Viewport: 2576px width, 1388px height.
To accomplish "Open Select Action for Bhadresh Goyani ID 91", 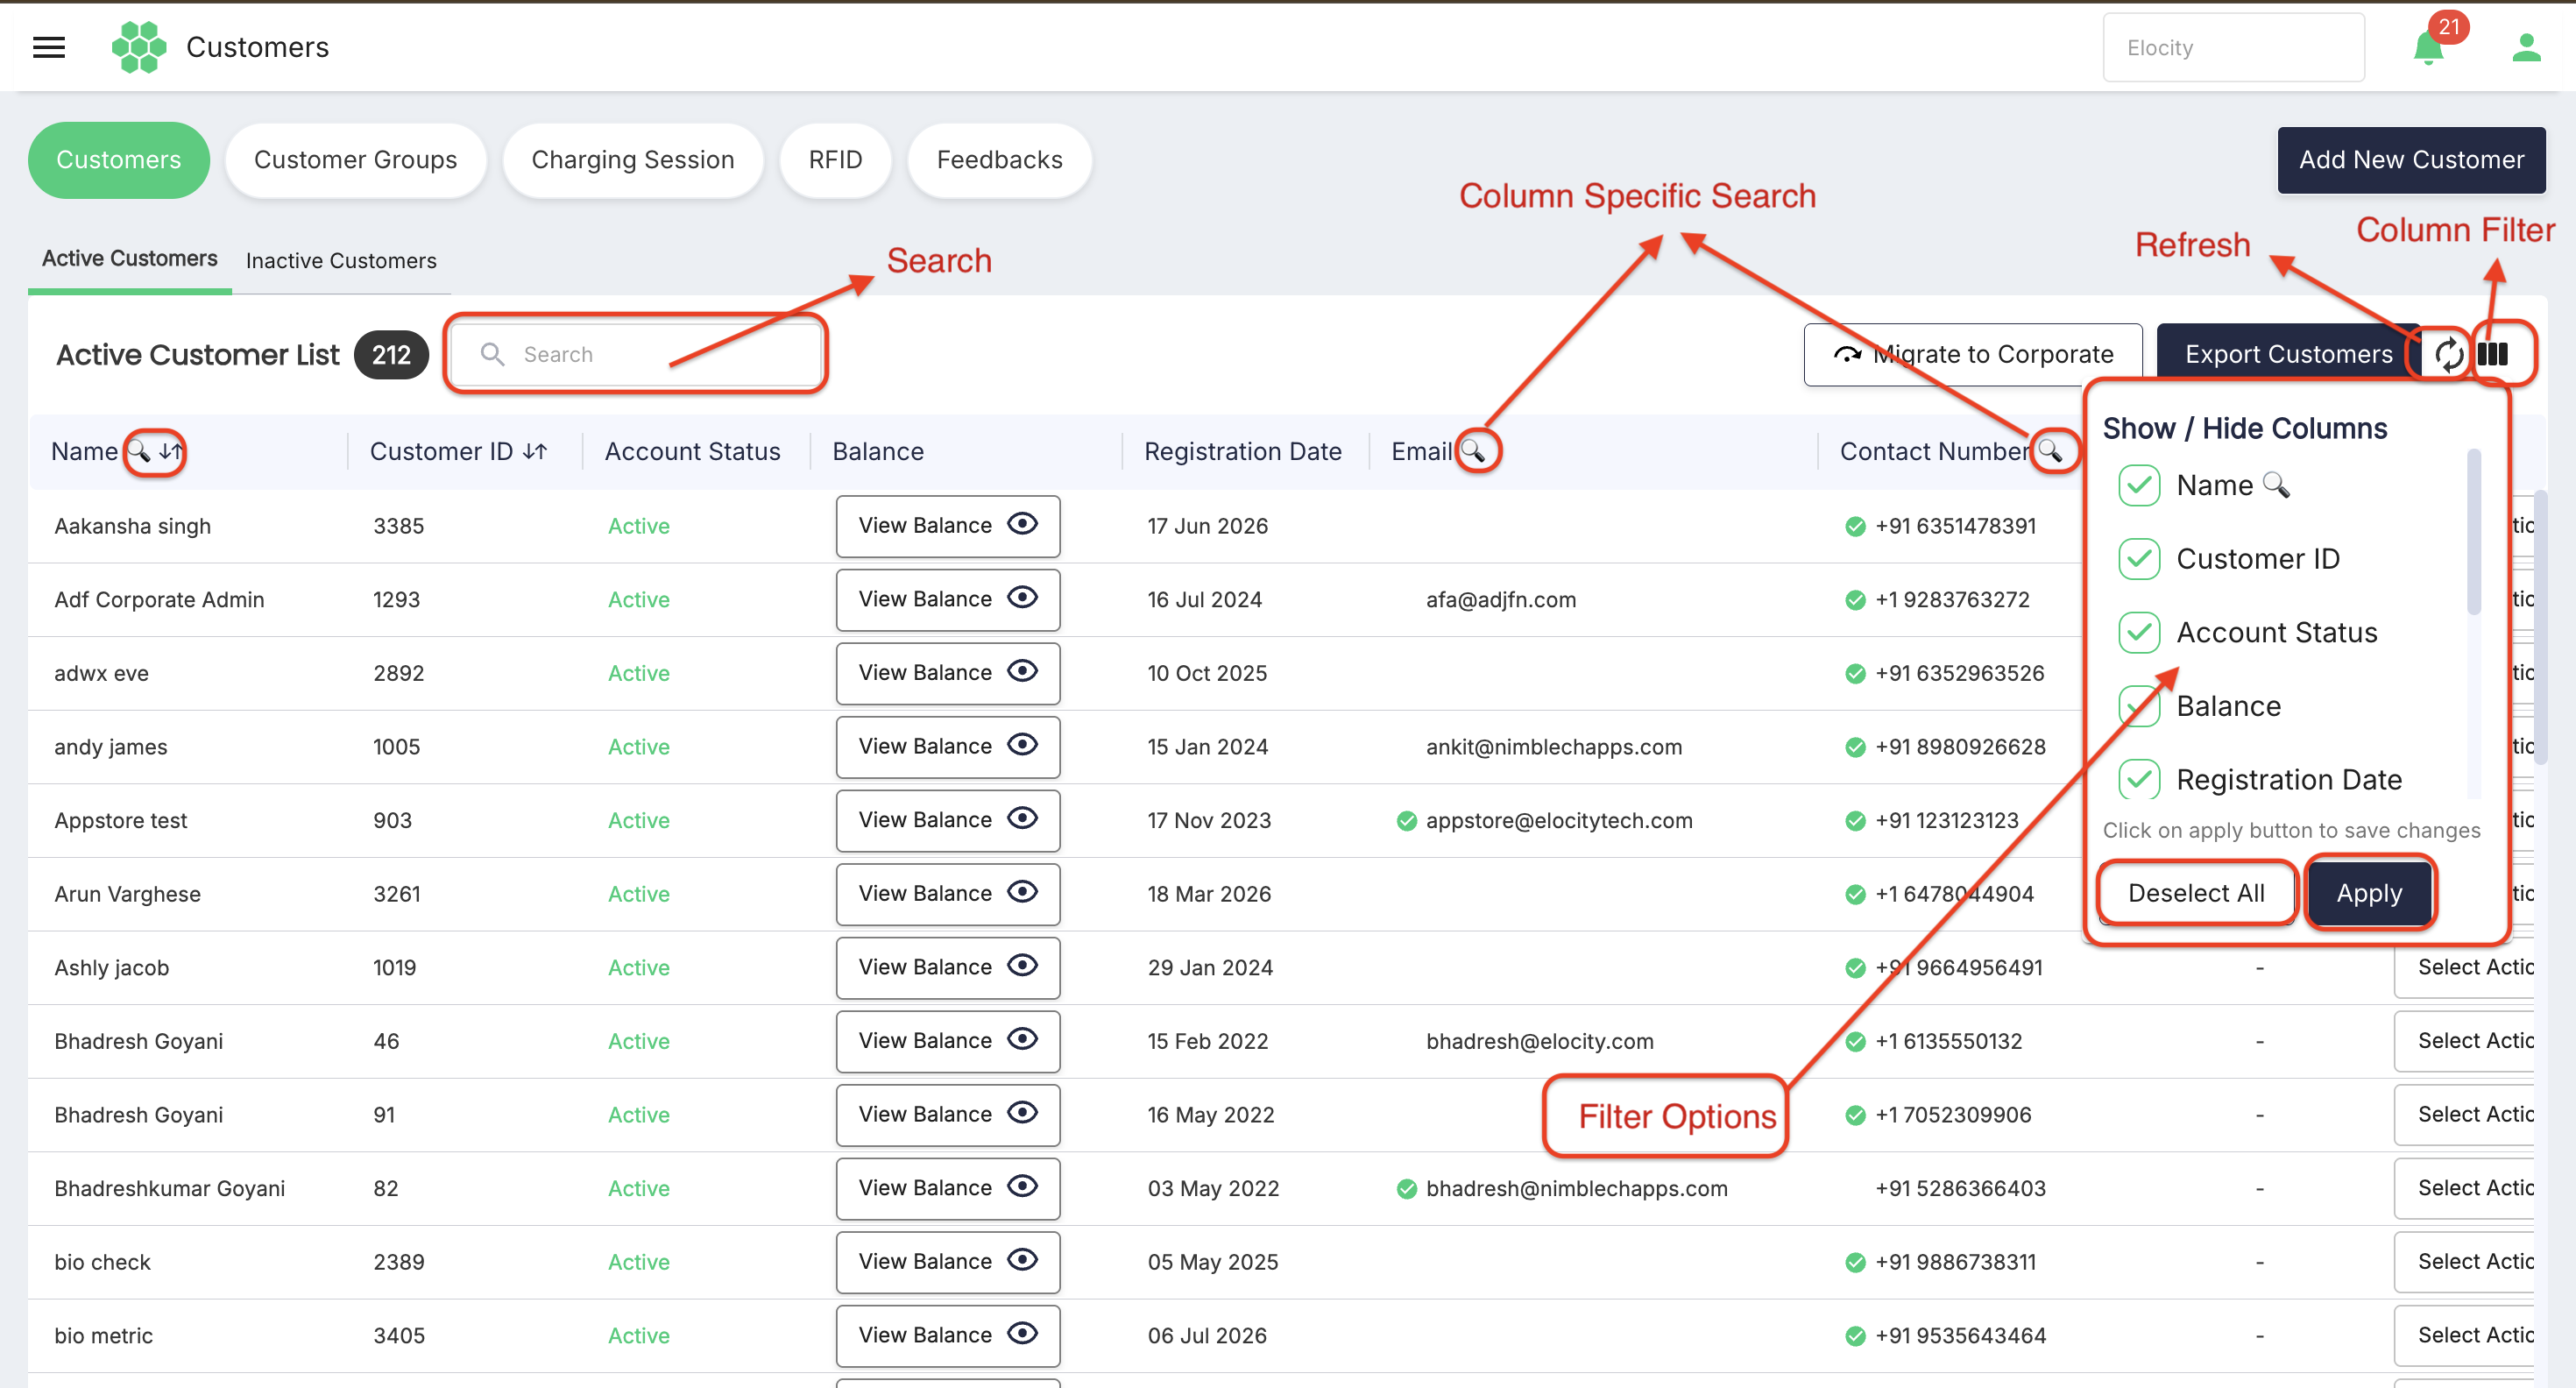I will coord(2464,1114).
